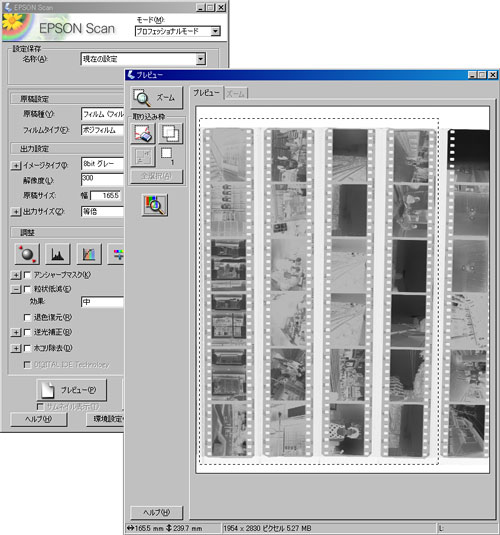Image resolution: width=500 pixels, height=535 pixels.
Task: Open the histogram adjustment tool
Action: (58, 254)
